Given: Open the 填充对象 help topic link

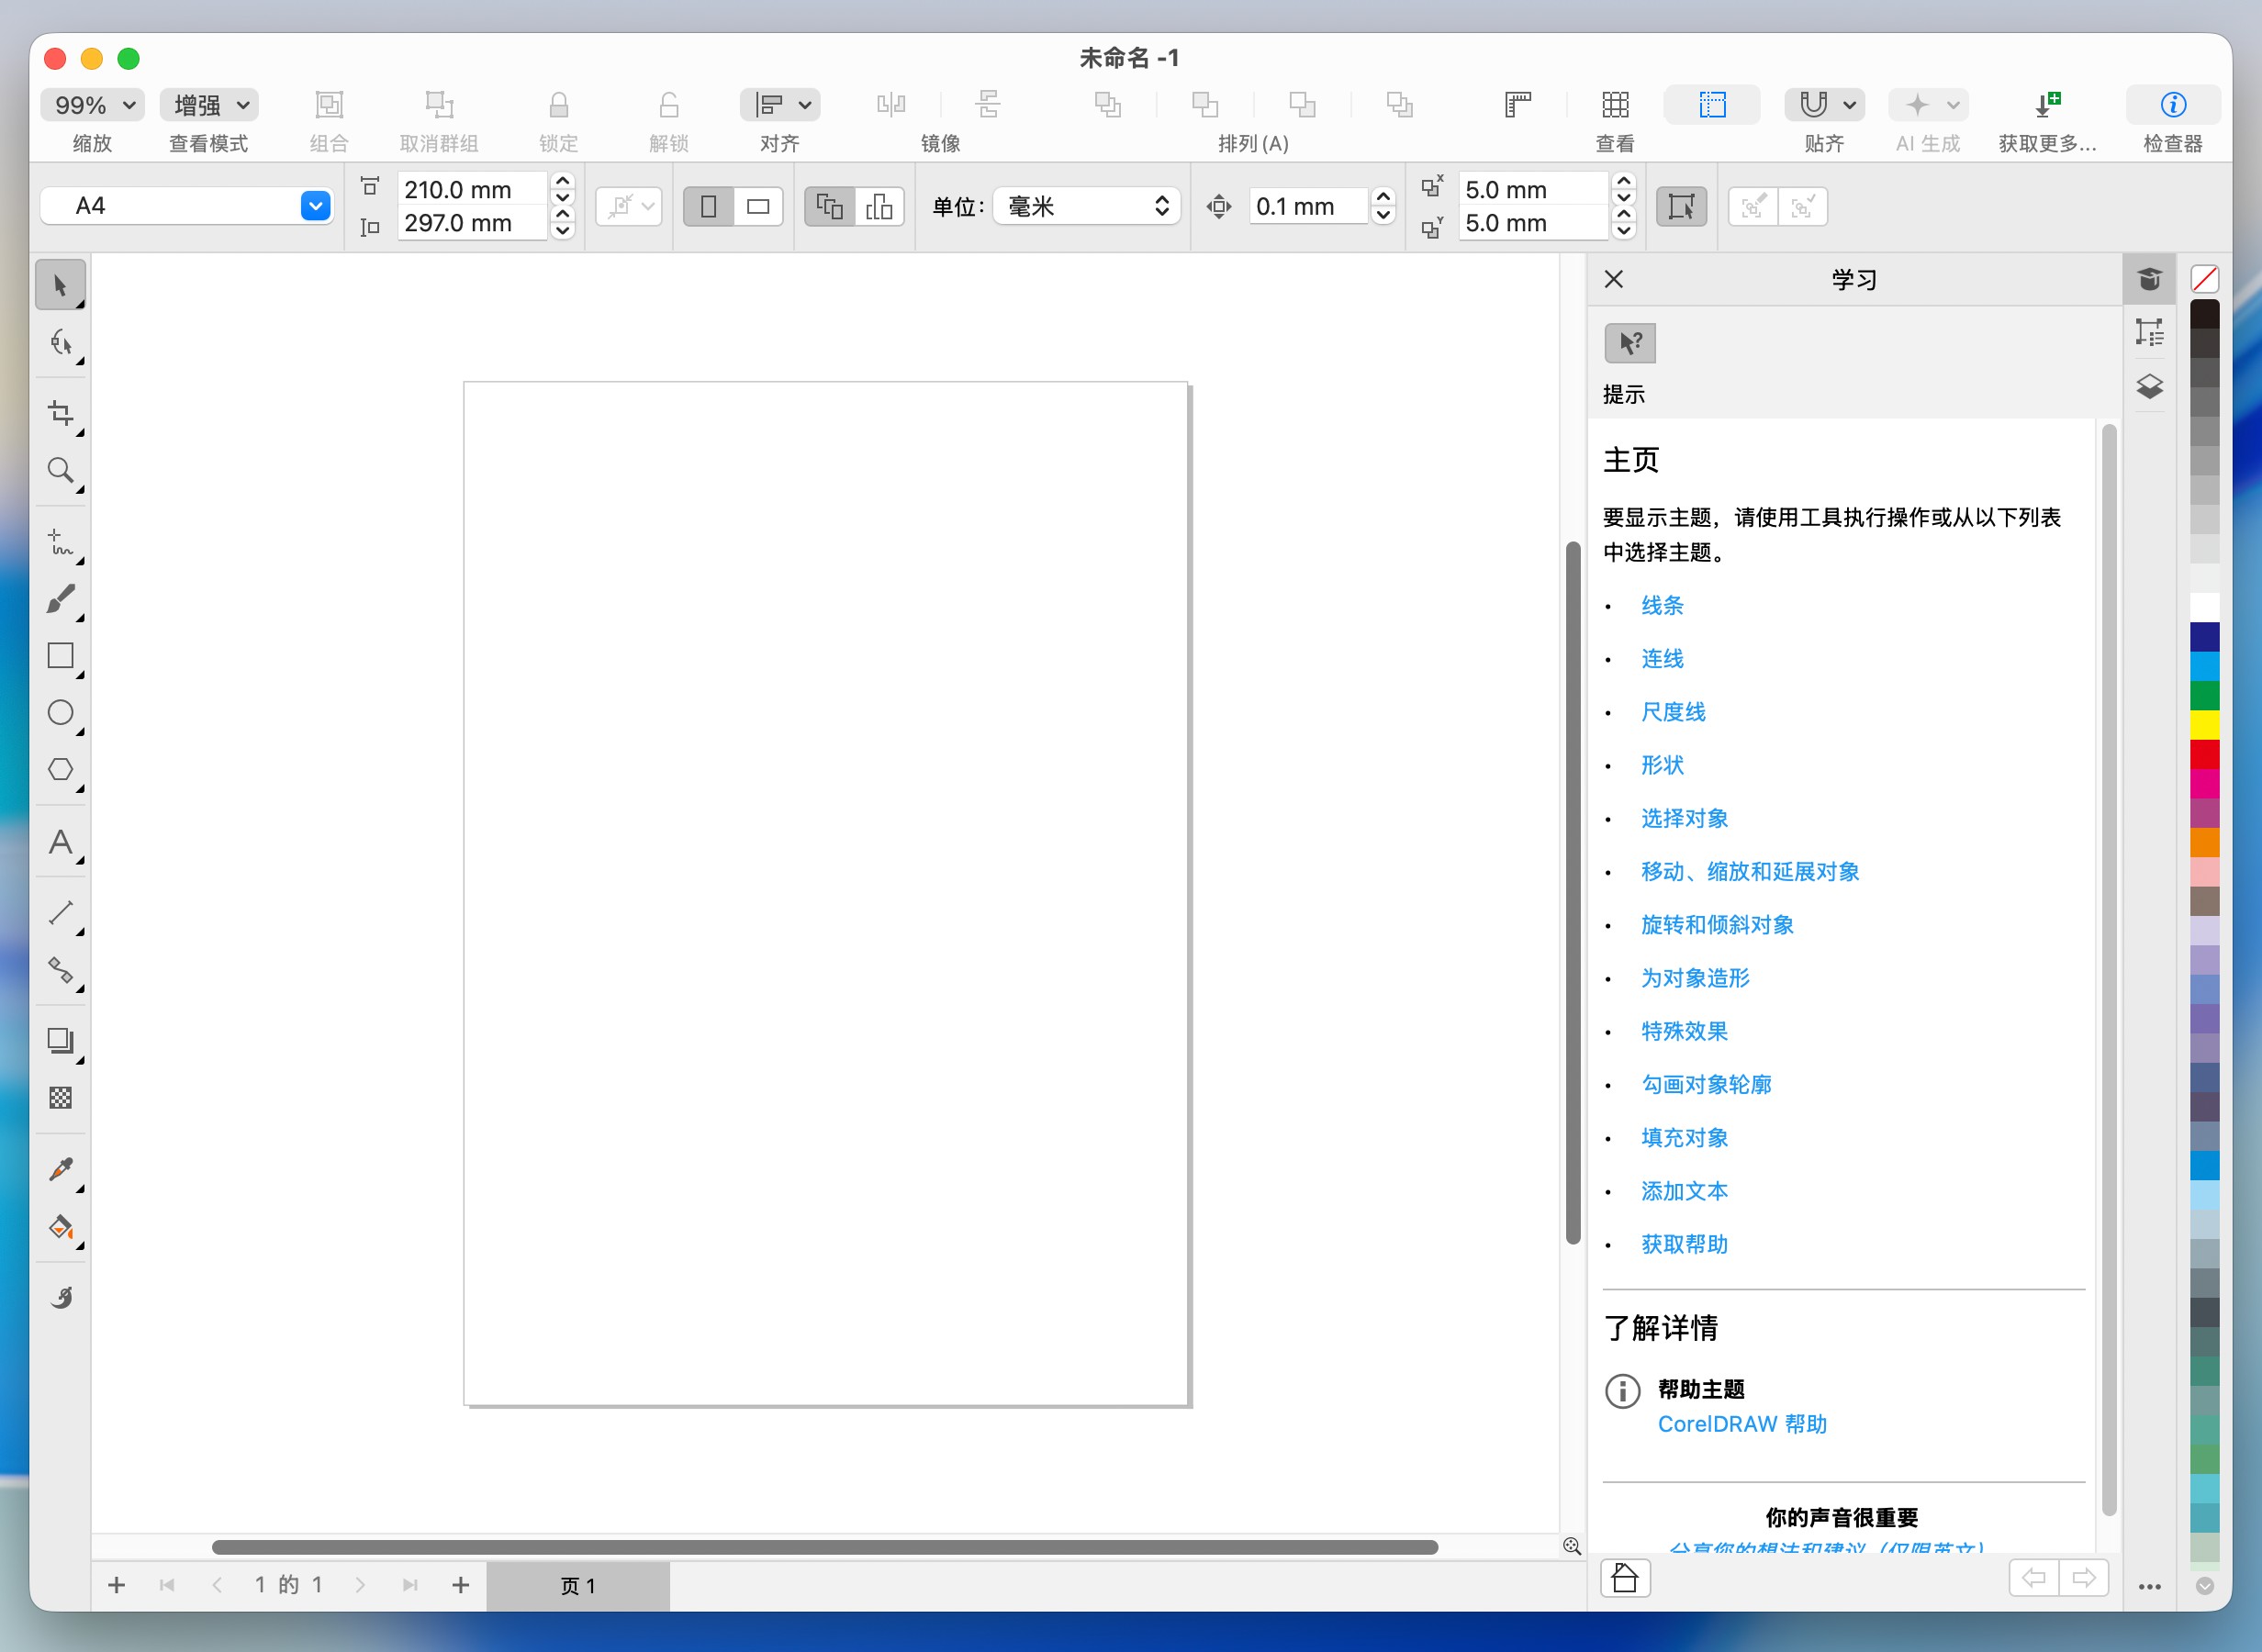Looking at the screenshot, I should click(x=1684, y=1138).
